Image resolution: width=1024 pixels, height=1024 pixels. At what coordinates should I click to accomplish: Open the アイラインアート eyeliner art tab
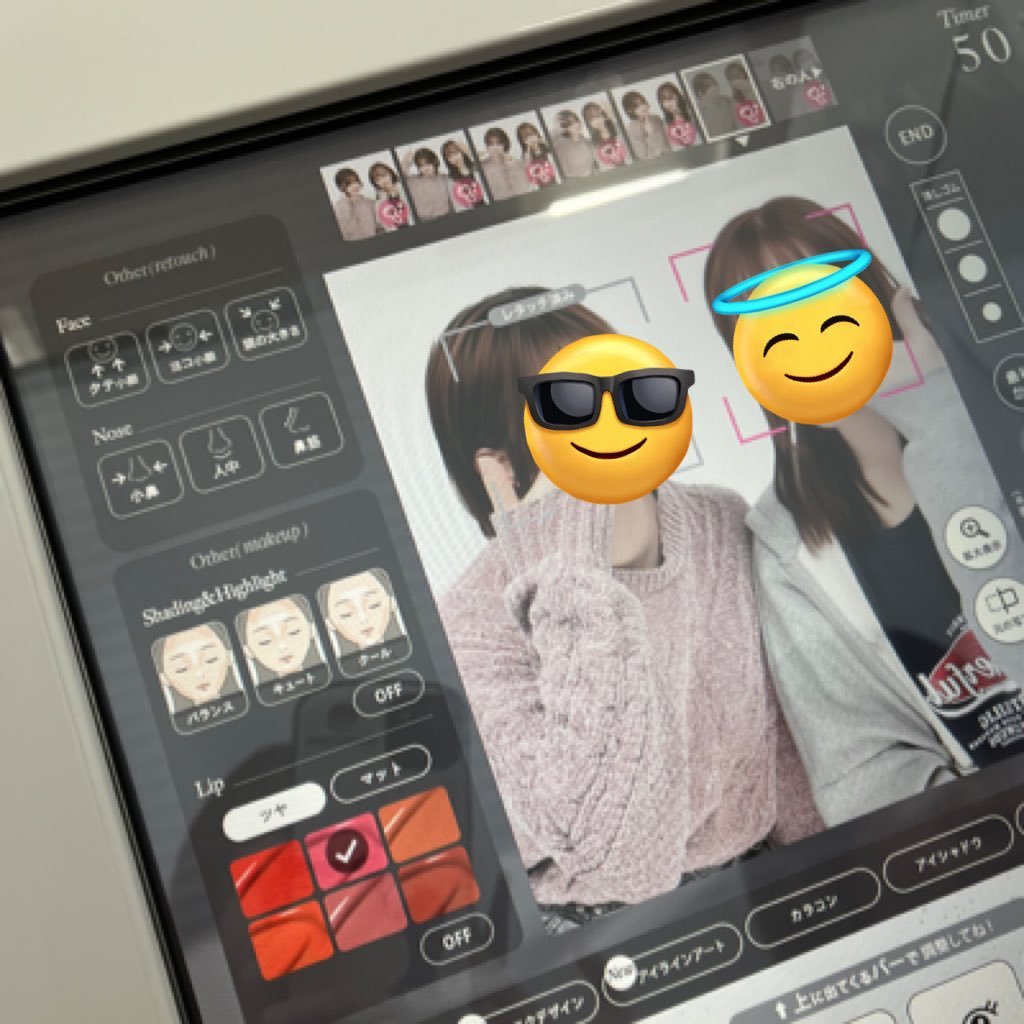coord(673,964)
